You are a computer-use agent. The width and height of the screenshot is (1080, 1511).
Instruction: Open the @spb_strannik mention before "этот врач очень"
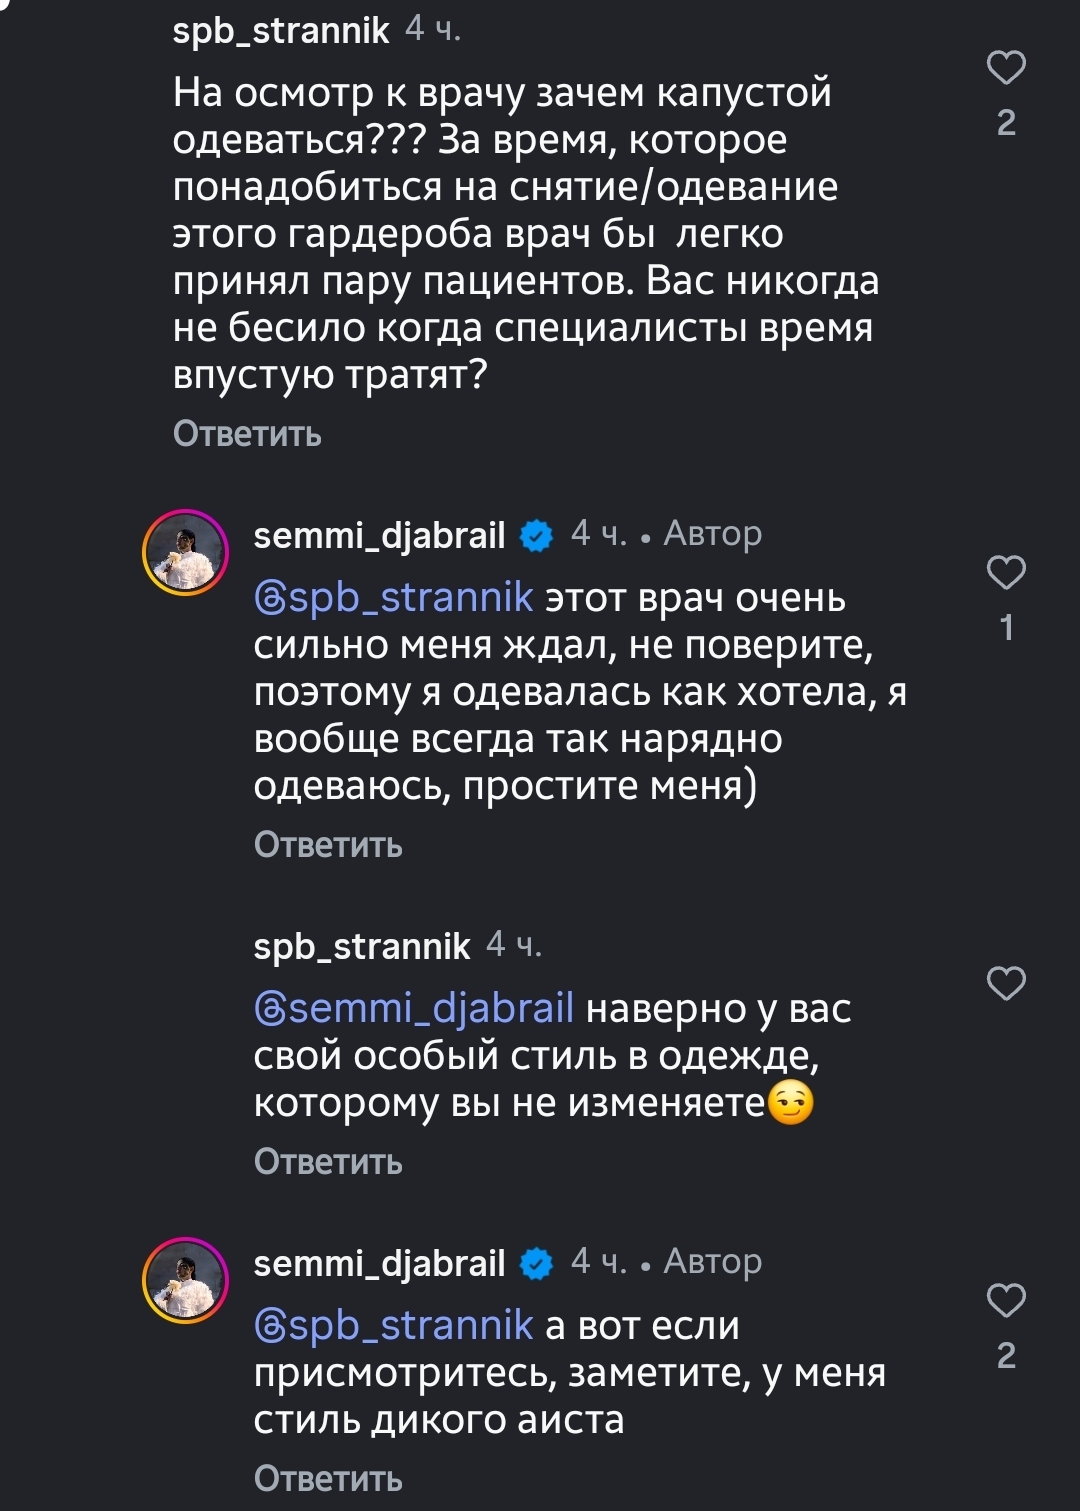394,598
